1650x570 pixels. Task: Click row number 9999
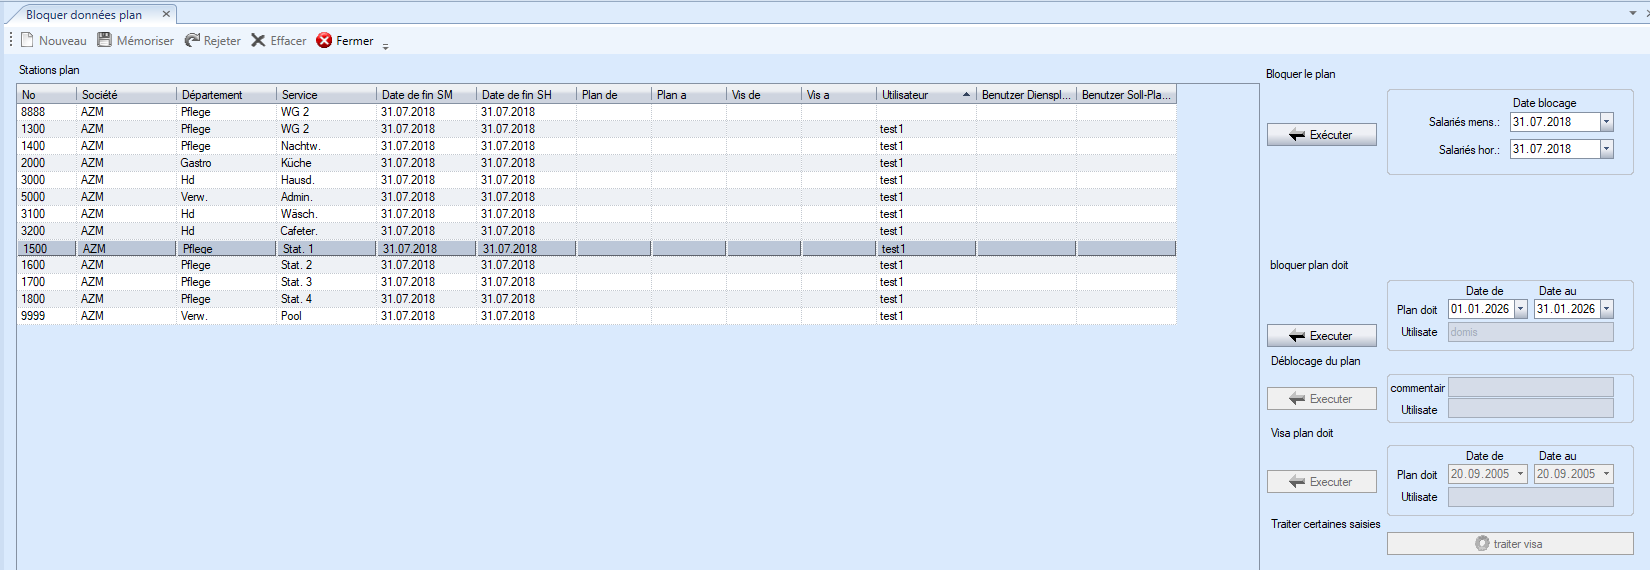point(47,316)
